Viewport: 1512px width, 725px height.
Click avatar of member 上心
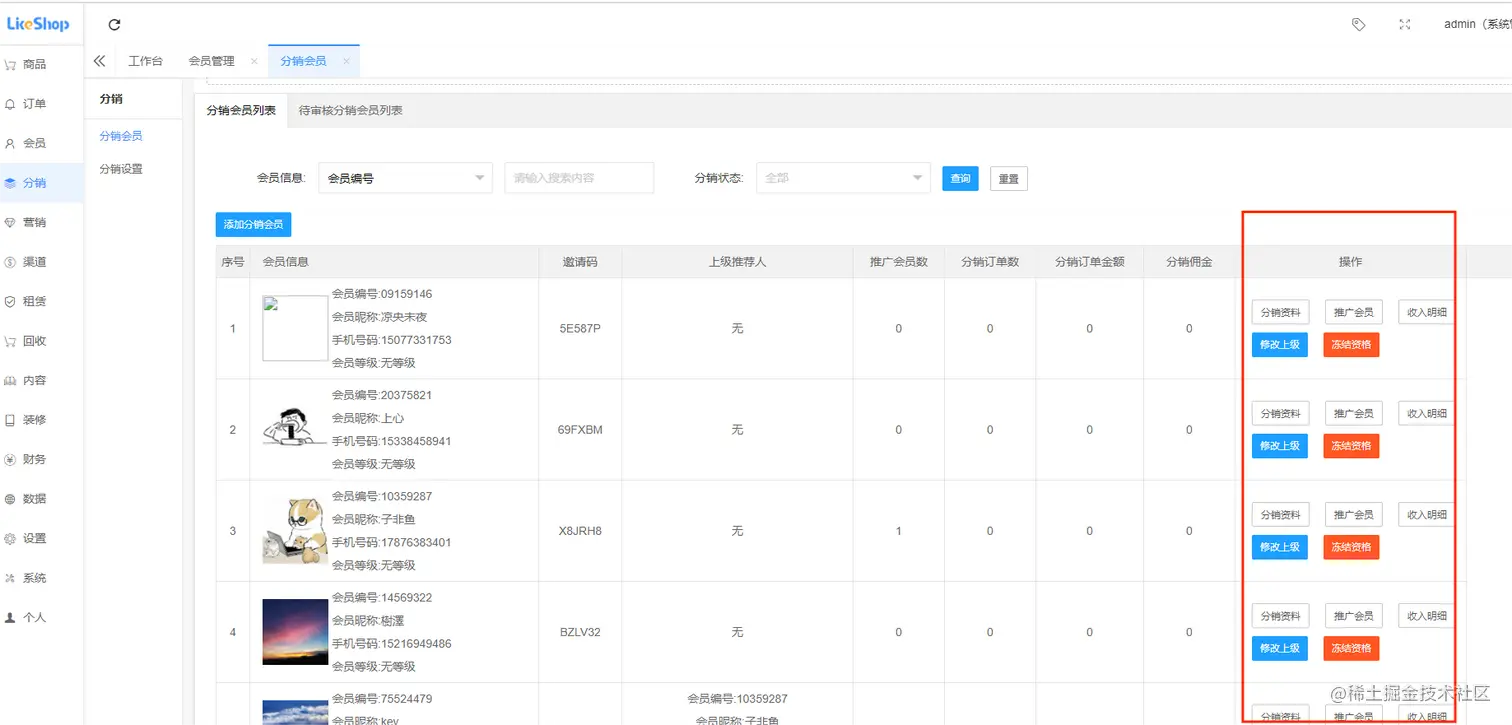click(294, 428)
